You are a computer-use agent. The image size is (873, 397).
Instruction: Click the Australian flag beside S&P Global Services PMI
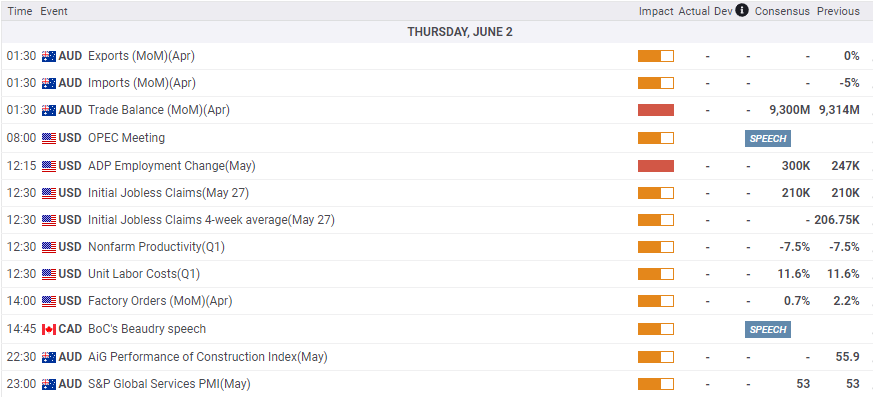[49, 384]
